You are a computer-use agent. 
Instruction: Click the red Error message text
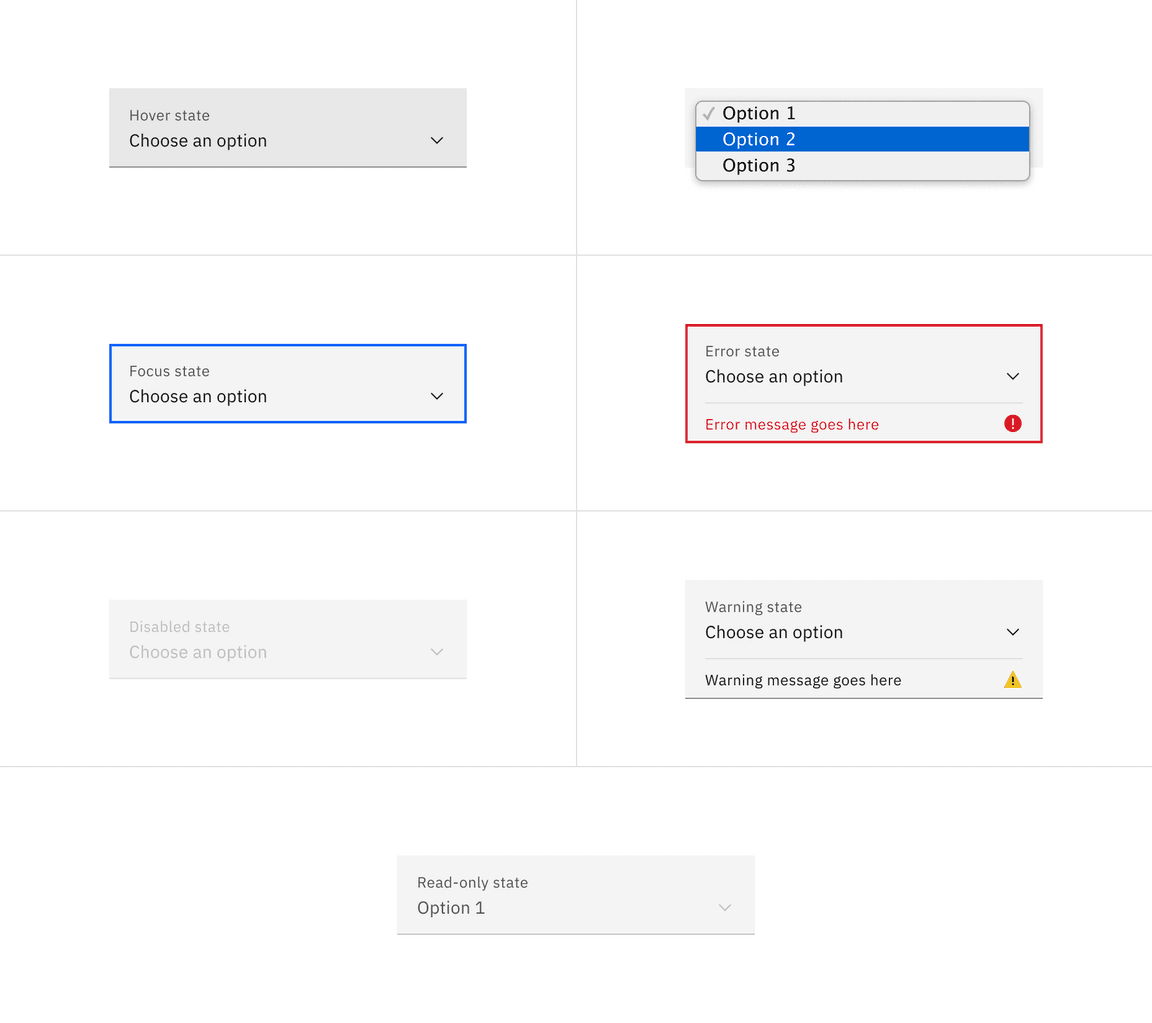(x=791, y=425)
